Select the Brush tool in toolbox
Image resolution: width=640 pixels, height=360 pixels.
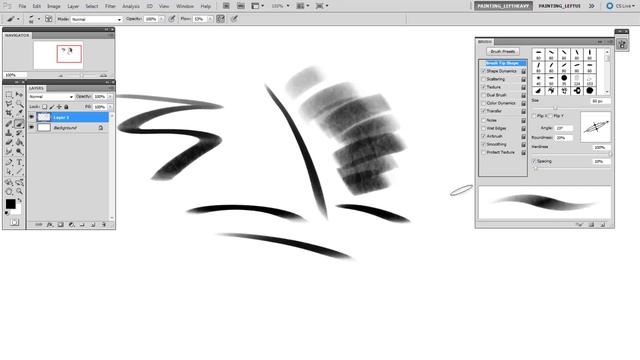click(19, 124)
